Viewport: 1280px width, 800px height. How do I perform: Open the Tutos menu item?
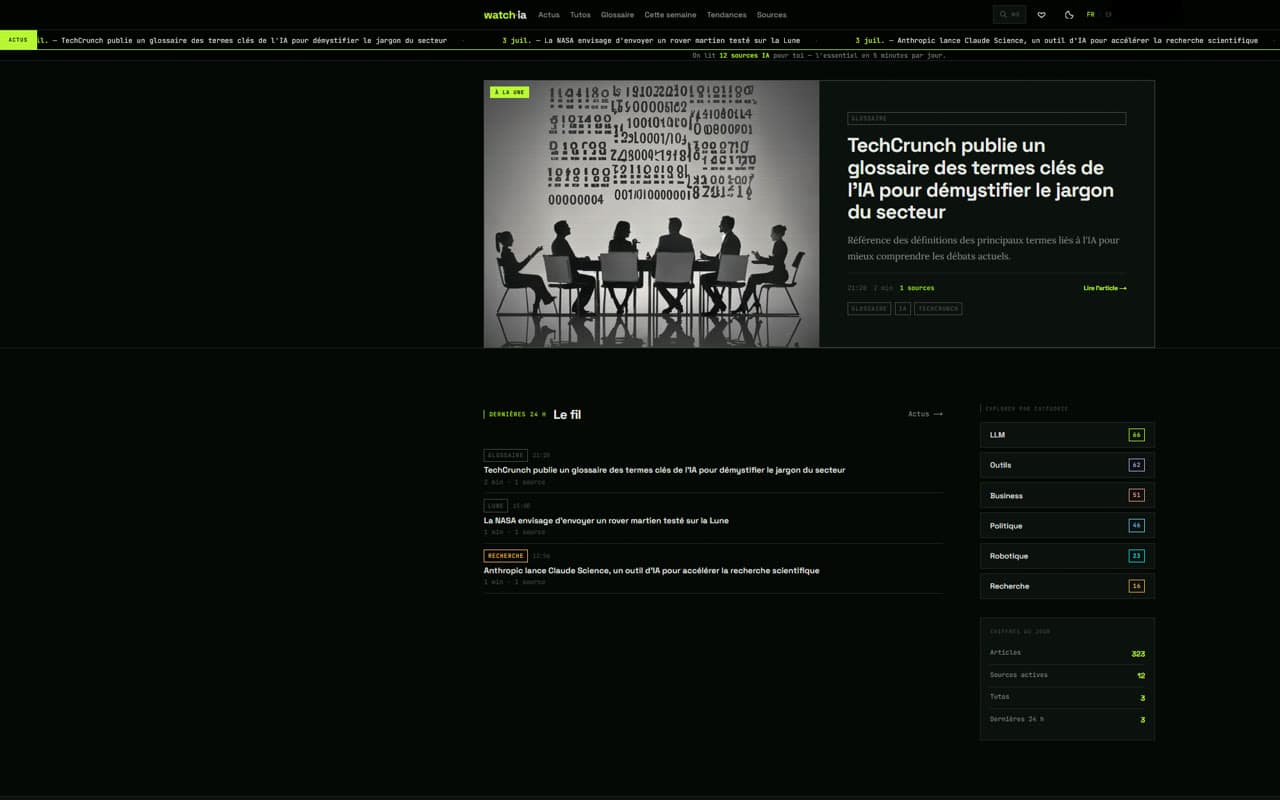click(580, 15)
